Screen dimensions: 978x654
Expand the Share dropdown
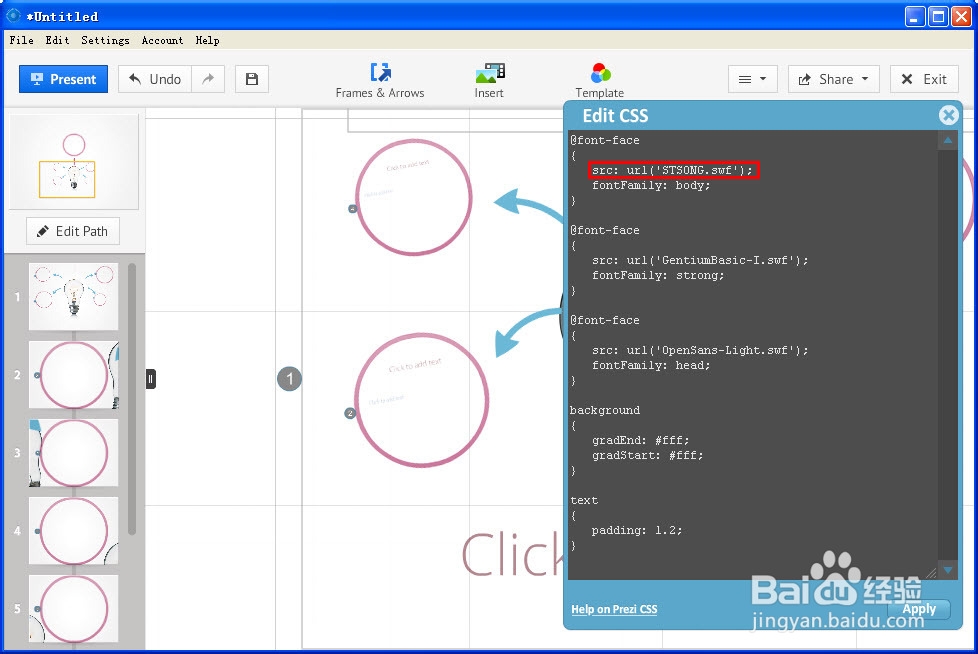coord(833,79)
